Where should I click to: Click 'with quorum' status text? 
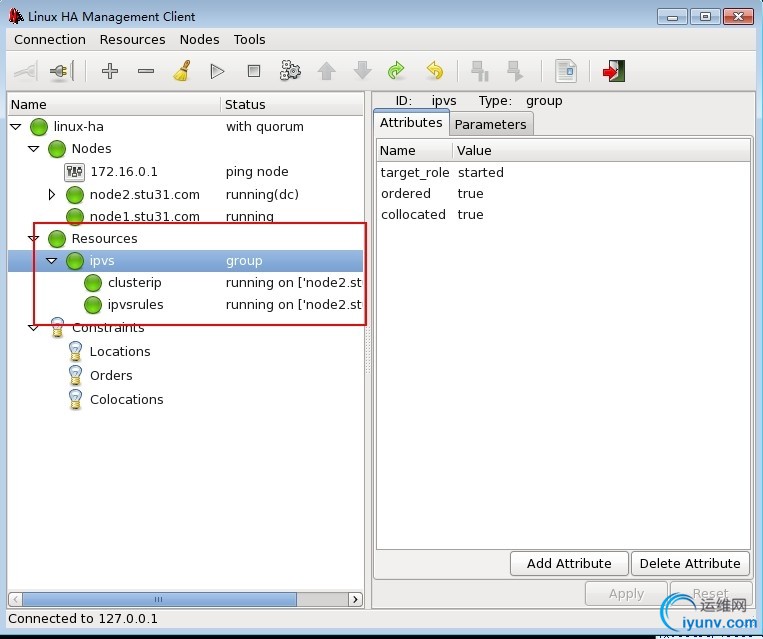pos(264,127)
